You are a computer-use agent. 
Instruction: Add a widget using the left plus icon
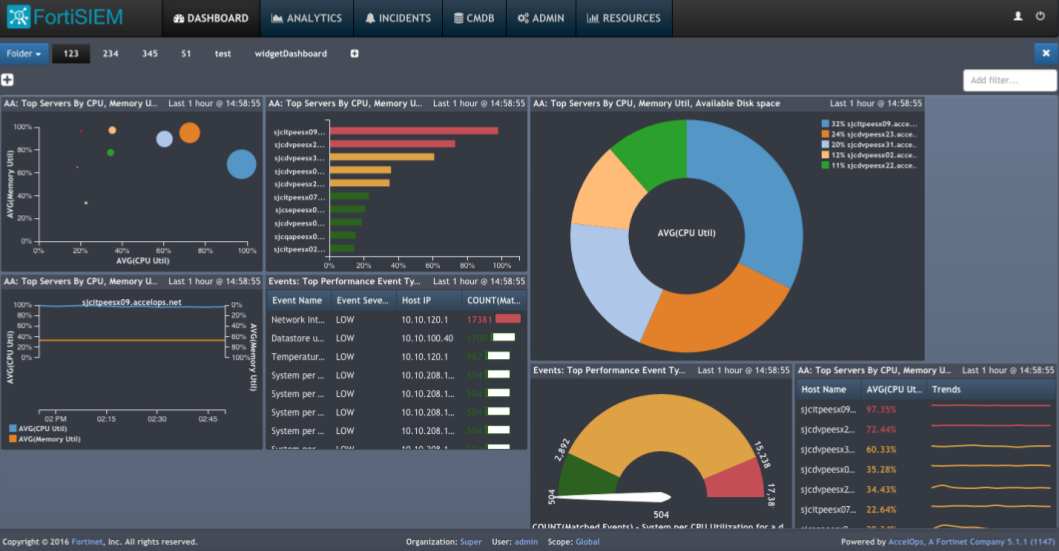(x=7, y=80)
